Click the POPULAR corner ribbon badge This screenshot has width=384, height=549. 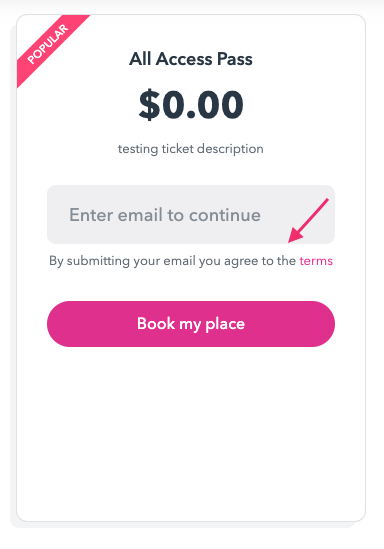tap(47, 44)
